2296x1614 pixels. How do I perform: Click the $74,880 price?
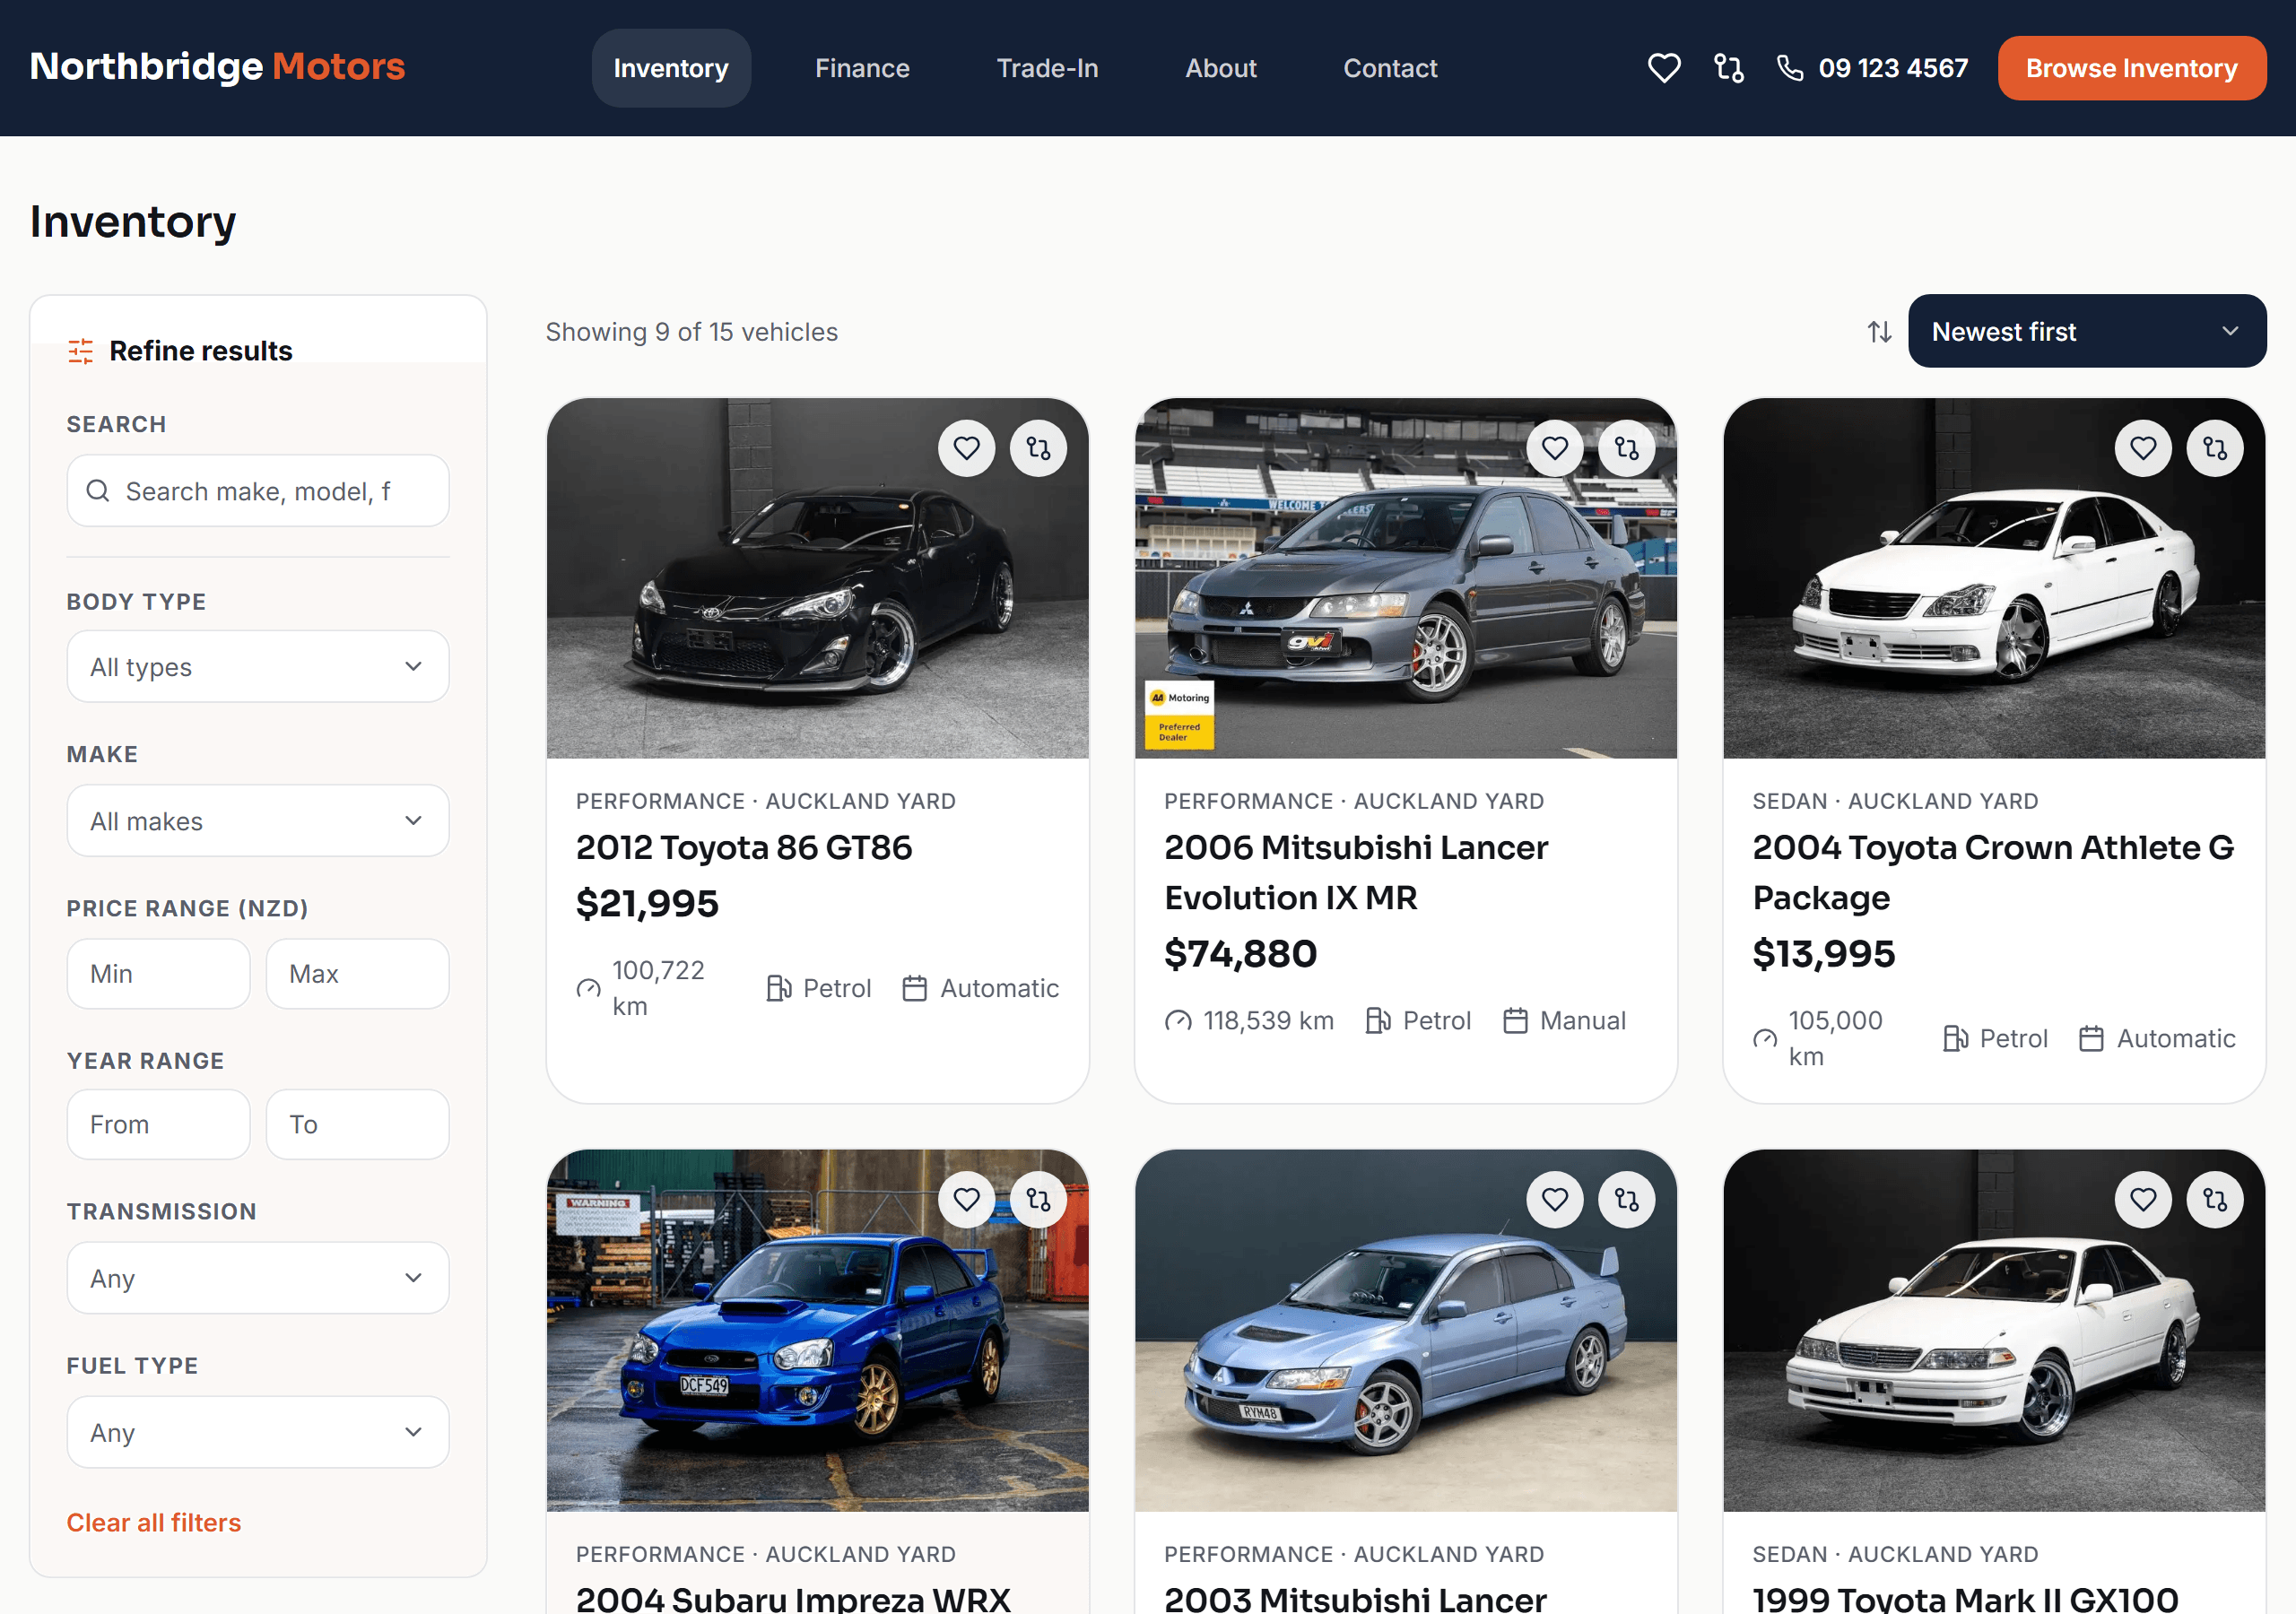[x=1240, y=953]
